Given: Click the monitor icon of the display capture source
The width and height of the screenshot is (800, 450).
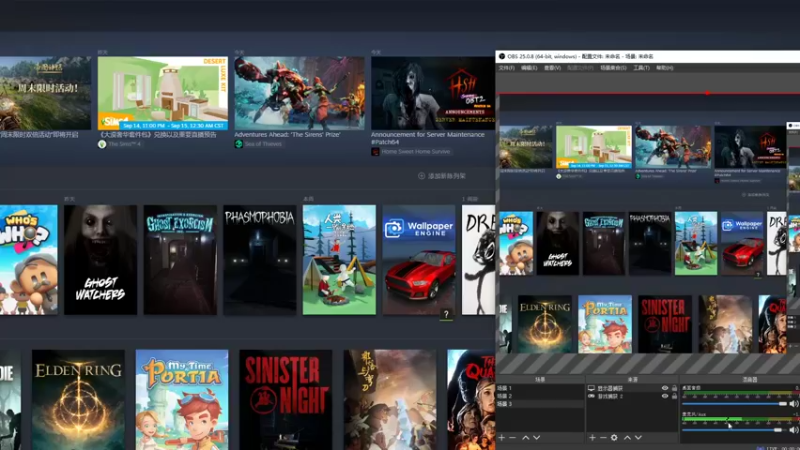Looking at the screenshot, I should [x=591, y=388].
